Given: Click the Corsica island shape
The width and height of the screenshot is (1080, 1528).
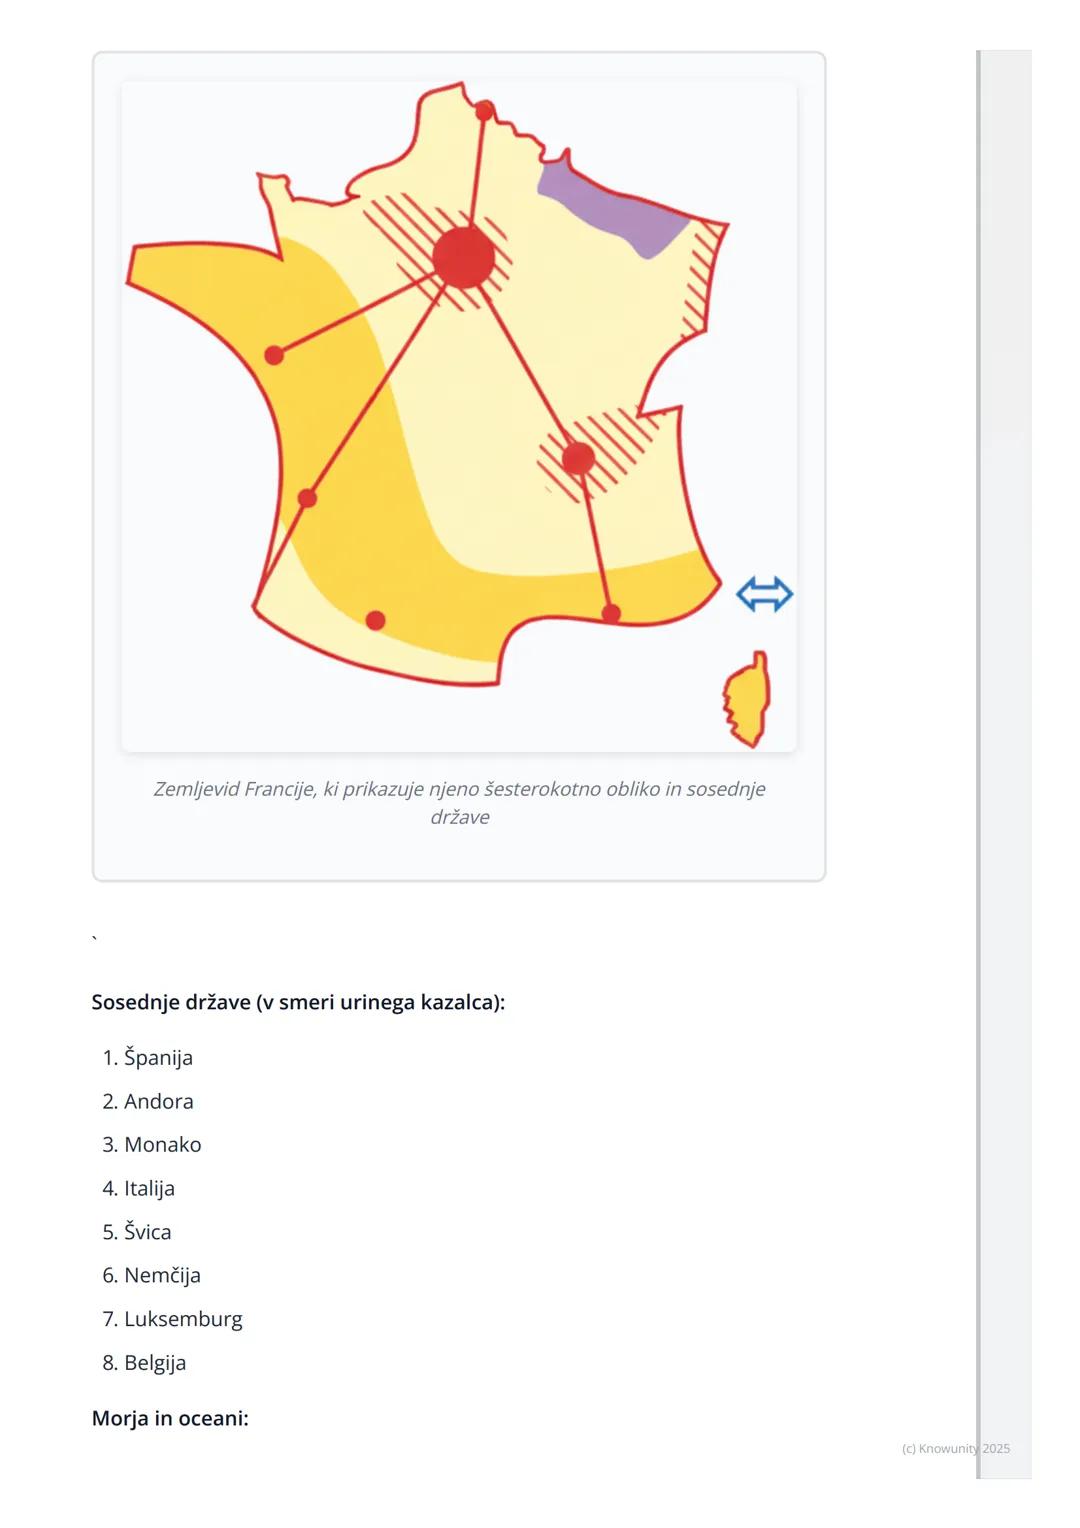Looking at the screenshot, I should tap(748, 699).
